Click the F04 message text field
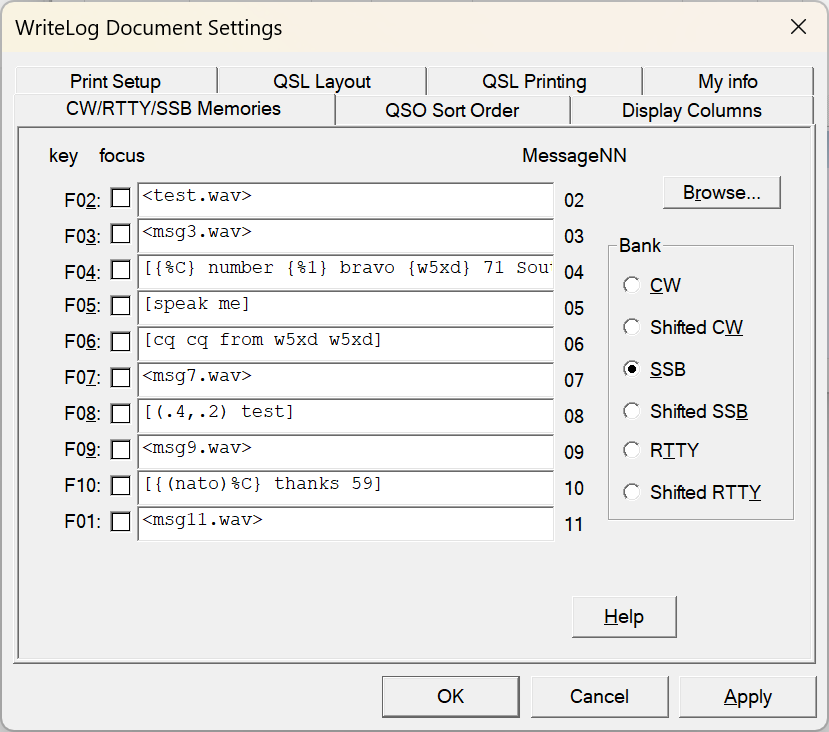This screenshot has width=829, height=732. coord(345,270)
